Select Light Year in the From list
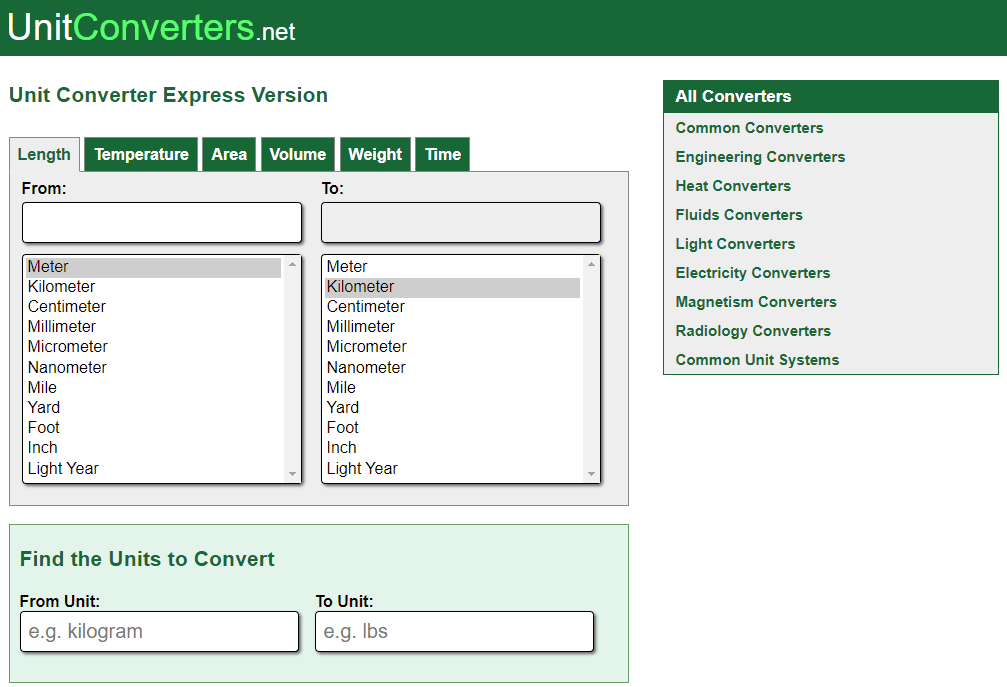This screenshot has width=1007, height=687. click(153, 468)
